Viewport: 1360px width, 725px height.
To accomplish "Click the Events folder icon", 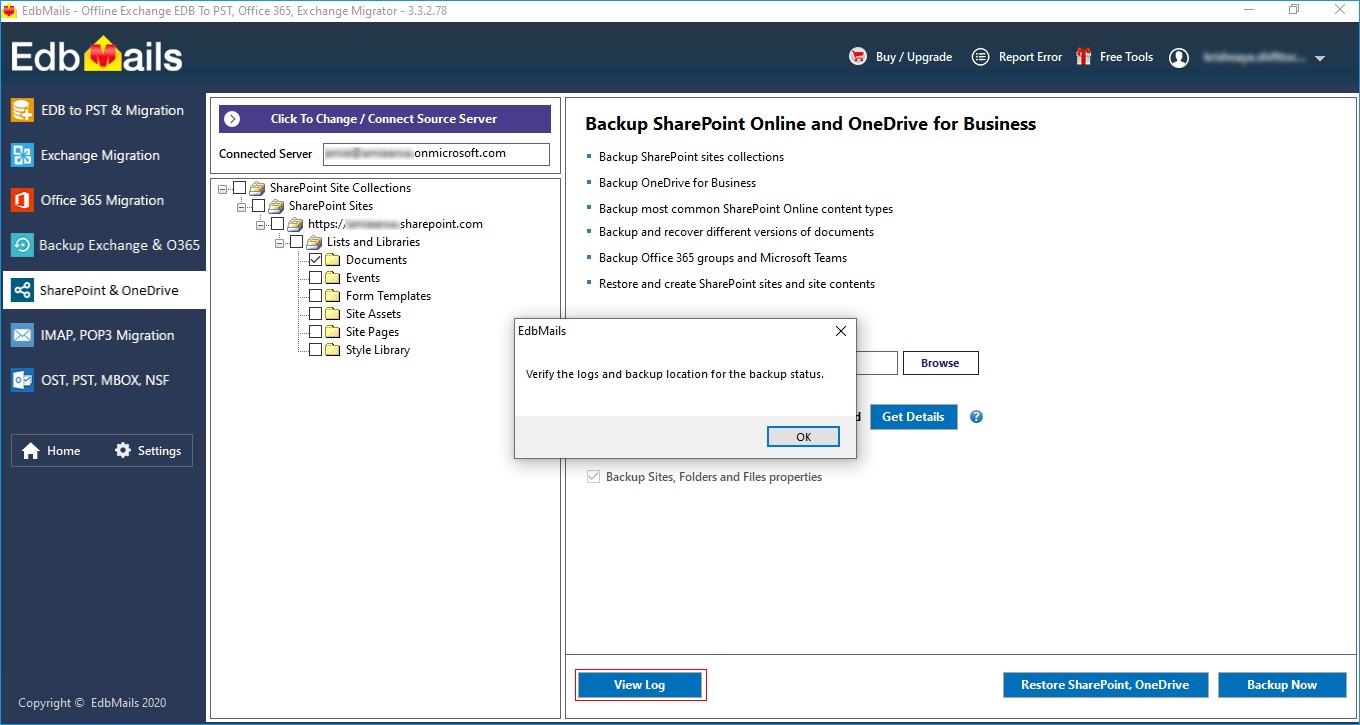I will tap(334, 278).
